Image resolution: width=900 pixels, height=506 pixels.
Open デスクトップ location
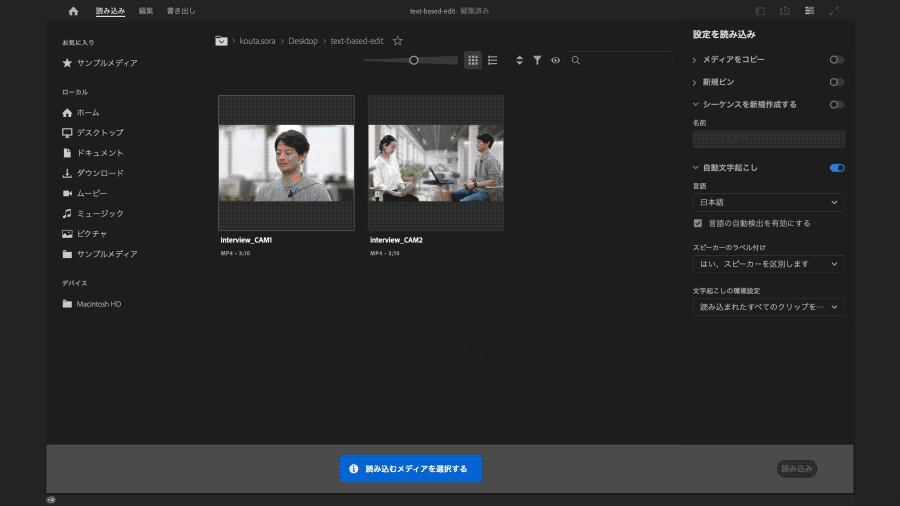pos(100,133)
